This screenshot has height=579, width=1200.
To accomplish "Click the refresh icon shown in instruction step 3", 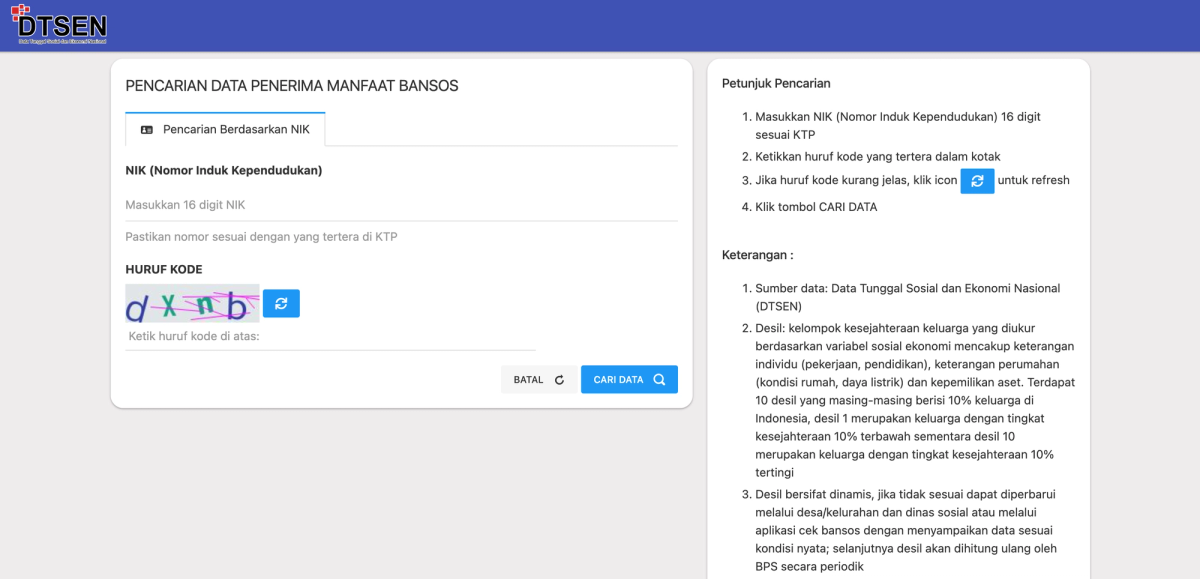I will (977, 181).
